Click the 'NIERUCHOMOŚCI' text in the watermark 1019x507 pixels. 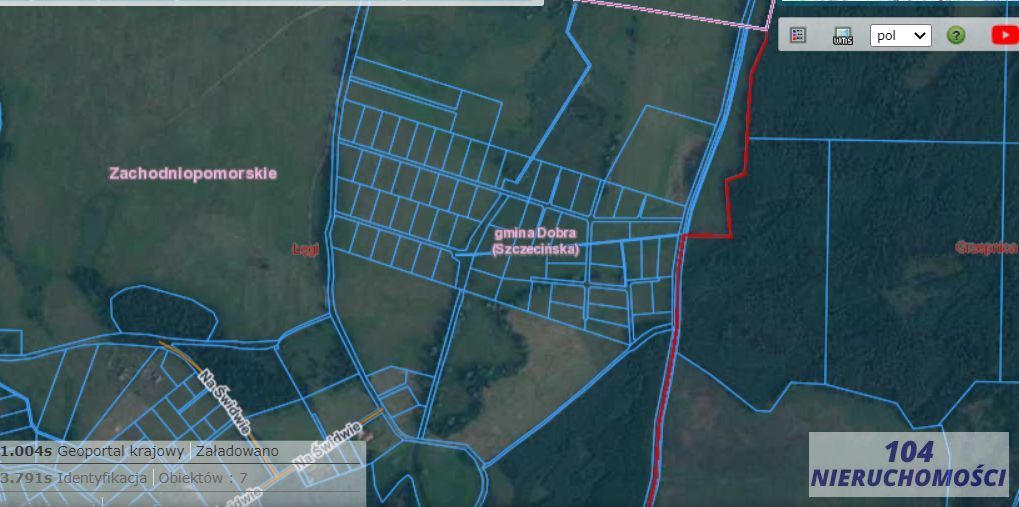[908, 479]
